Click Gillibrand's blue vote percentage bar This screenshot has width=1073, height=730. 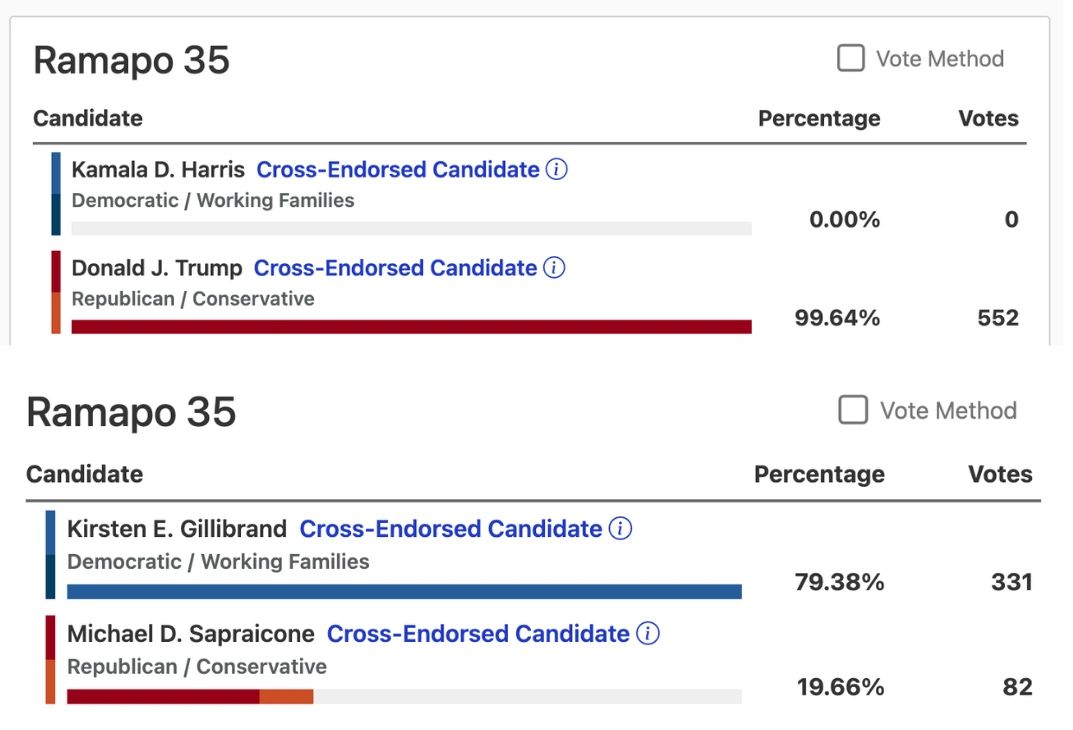pyautogui.click(x=404, y=591)
